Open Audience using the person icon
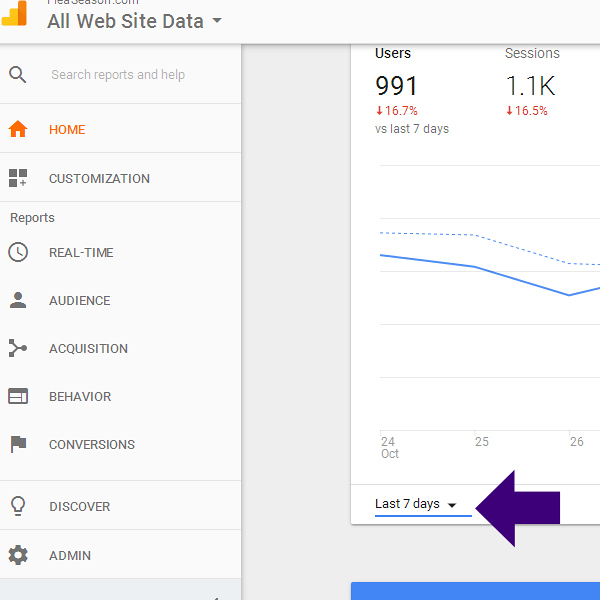600x600 pixels. tap(17, 300)
